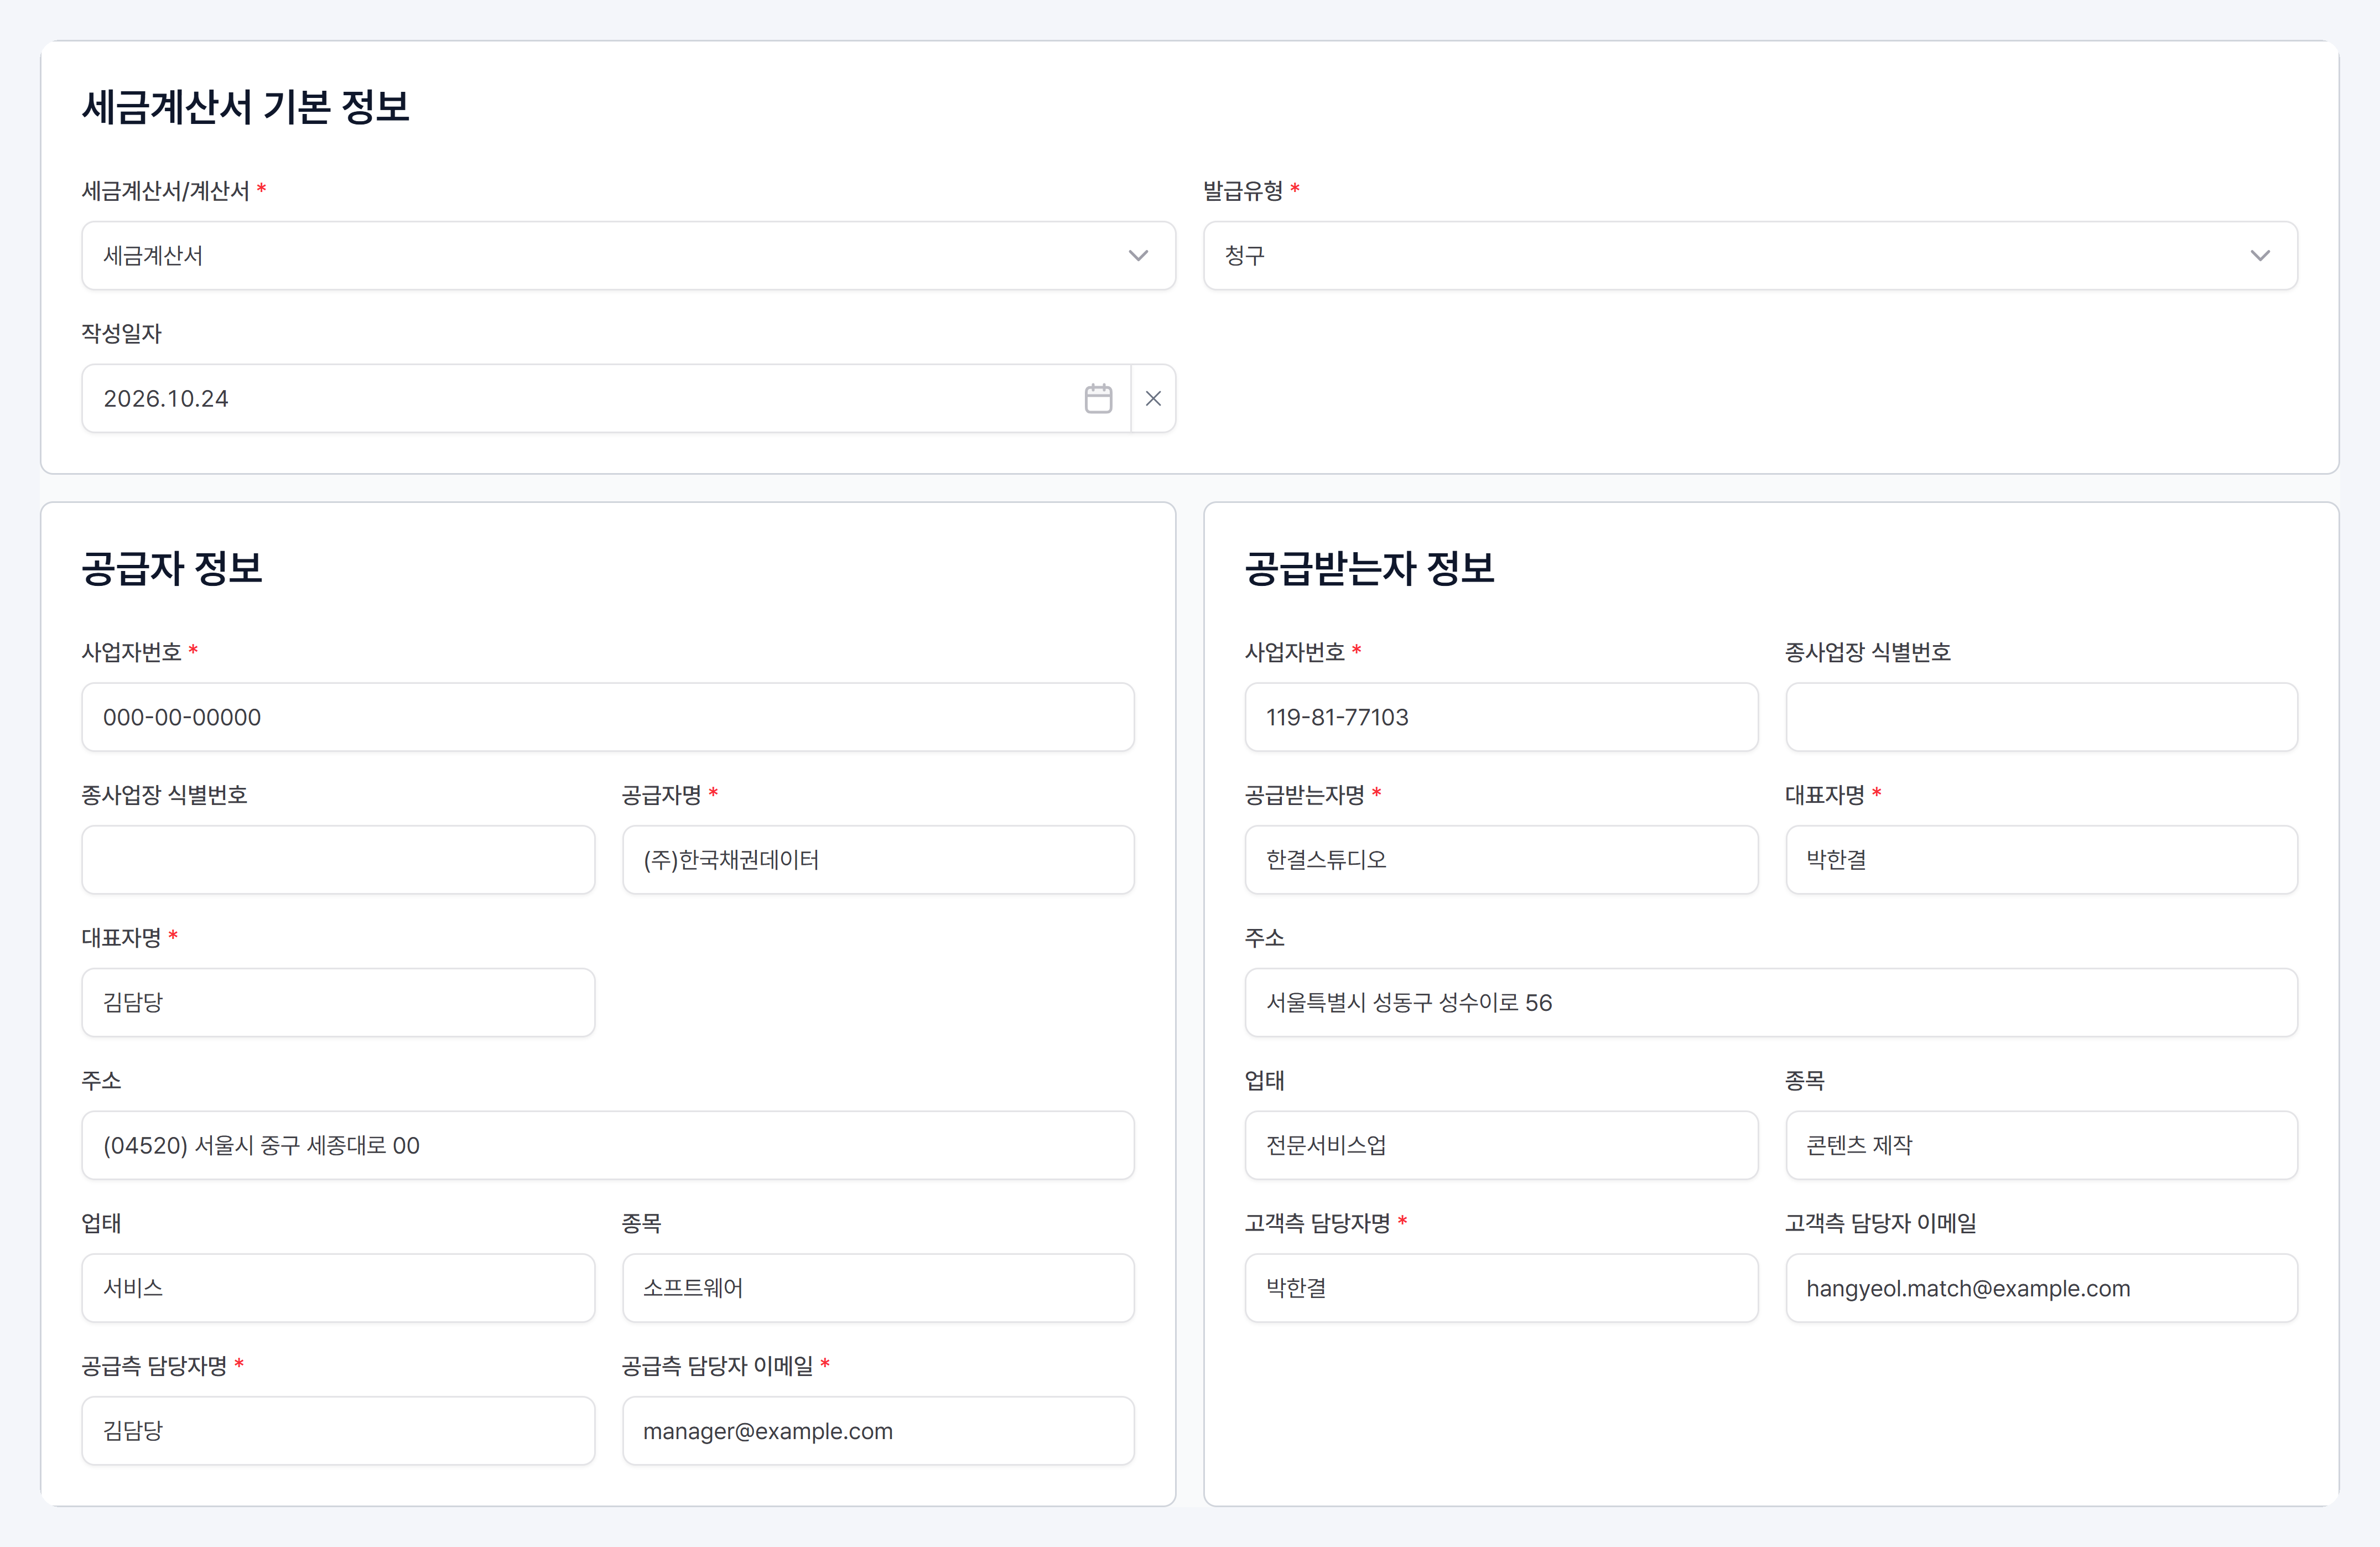Click the recipient 대표자명 field 박한결
The image size is (2380, 1547).
pyautogui.click(x=2041, y=860)
